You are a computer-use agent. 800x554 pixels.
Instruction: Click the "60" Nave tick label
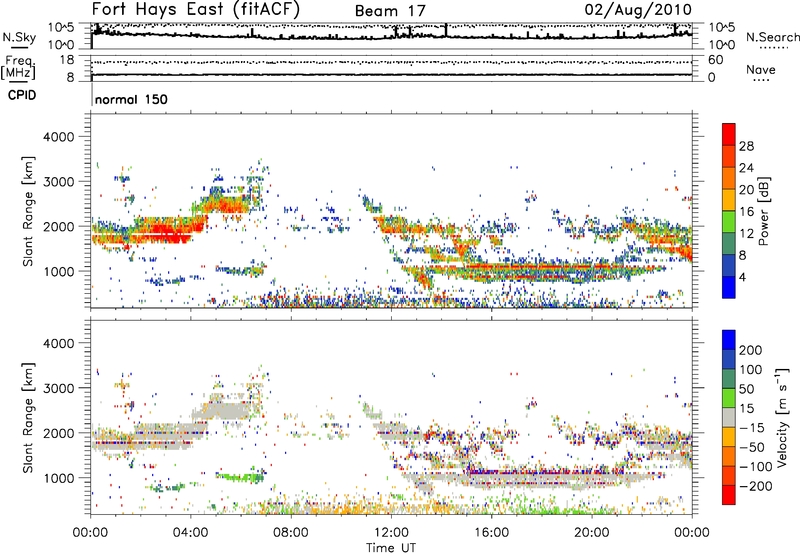click(x=716, y=60)
